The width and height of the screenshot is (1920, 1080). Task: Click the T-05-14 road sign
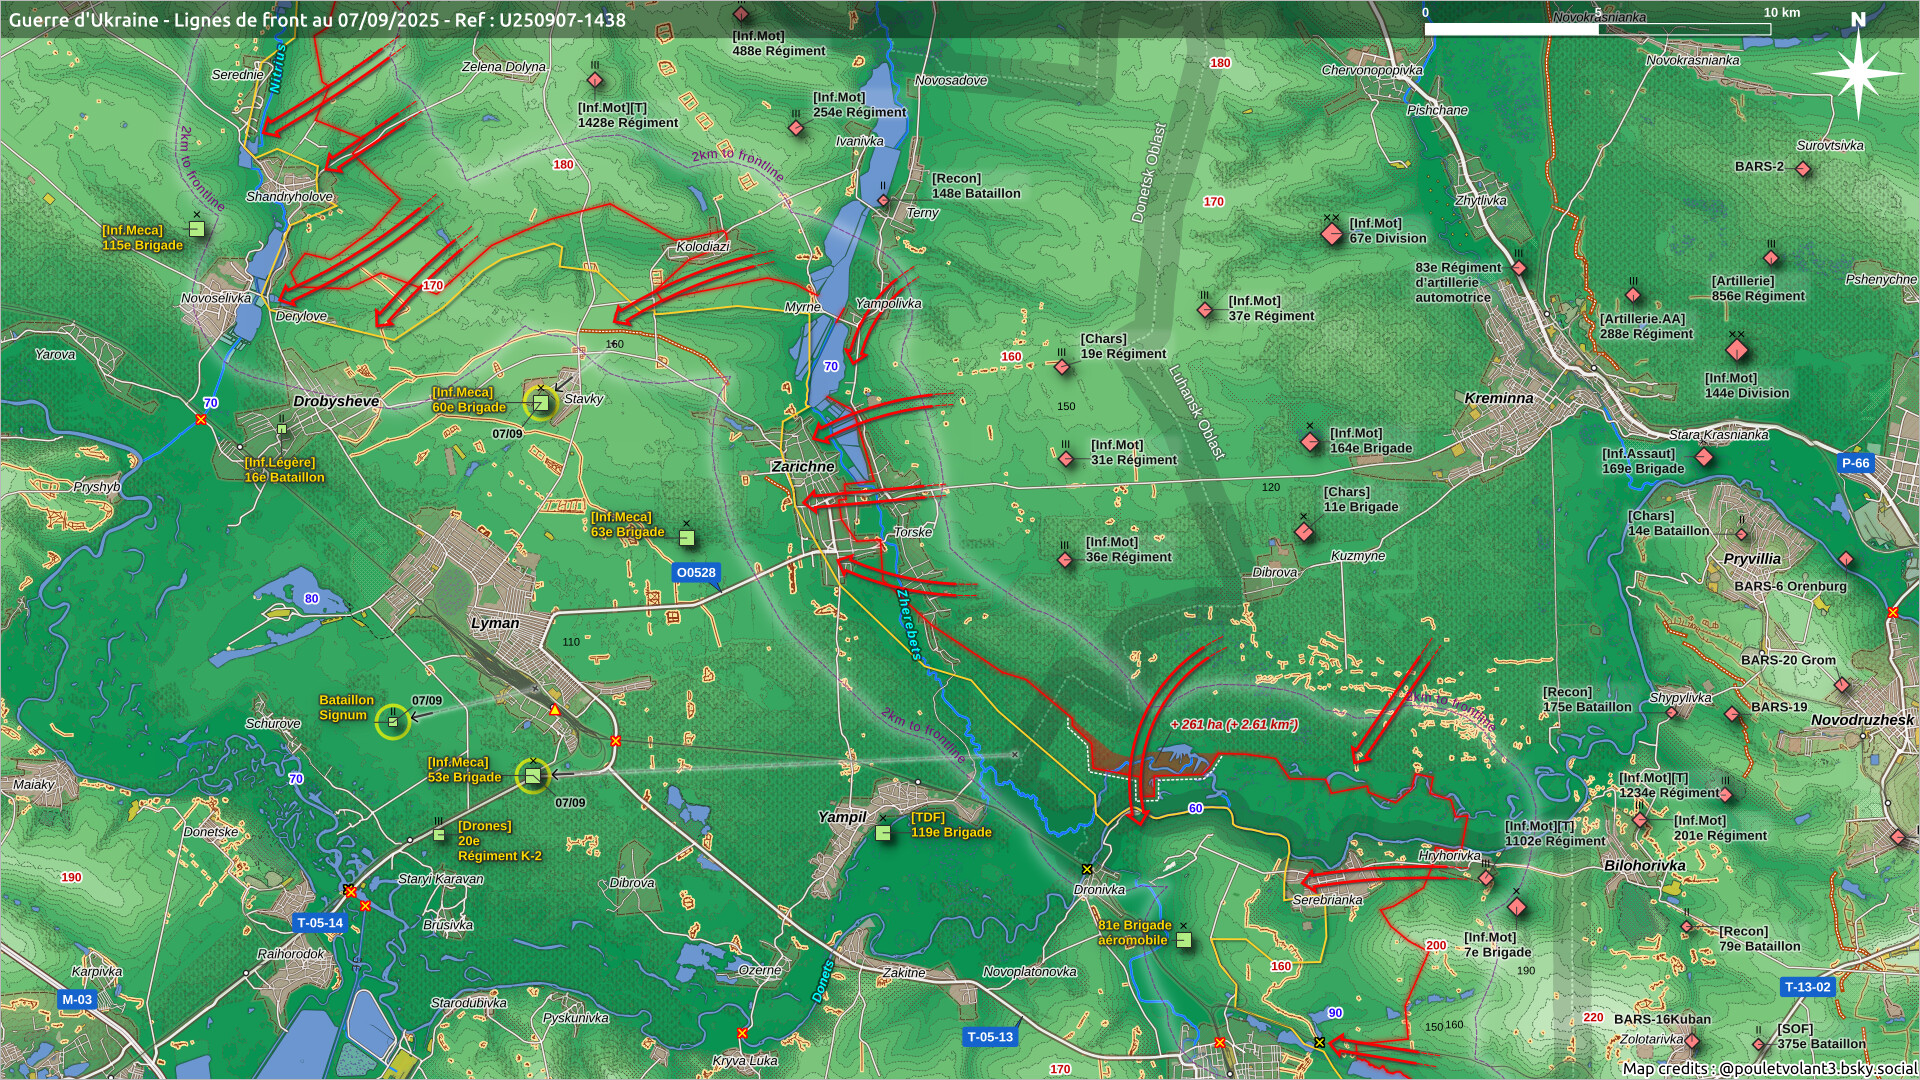[x=320, y=923]
